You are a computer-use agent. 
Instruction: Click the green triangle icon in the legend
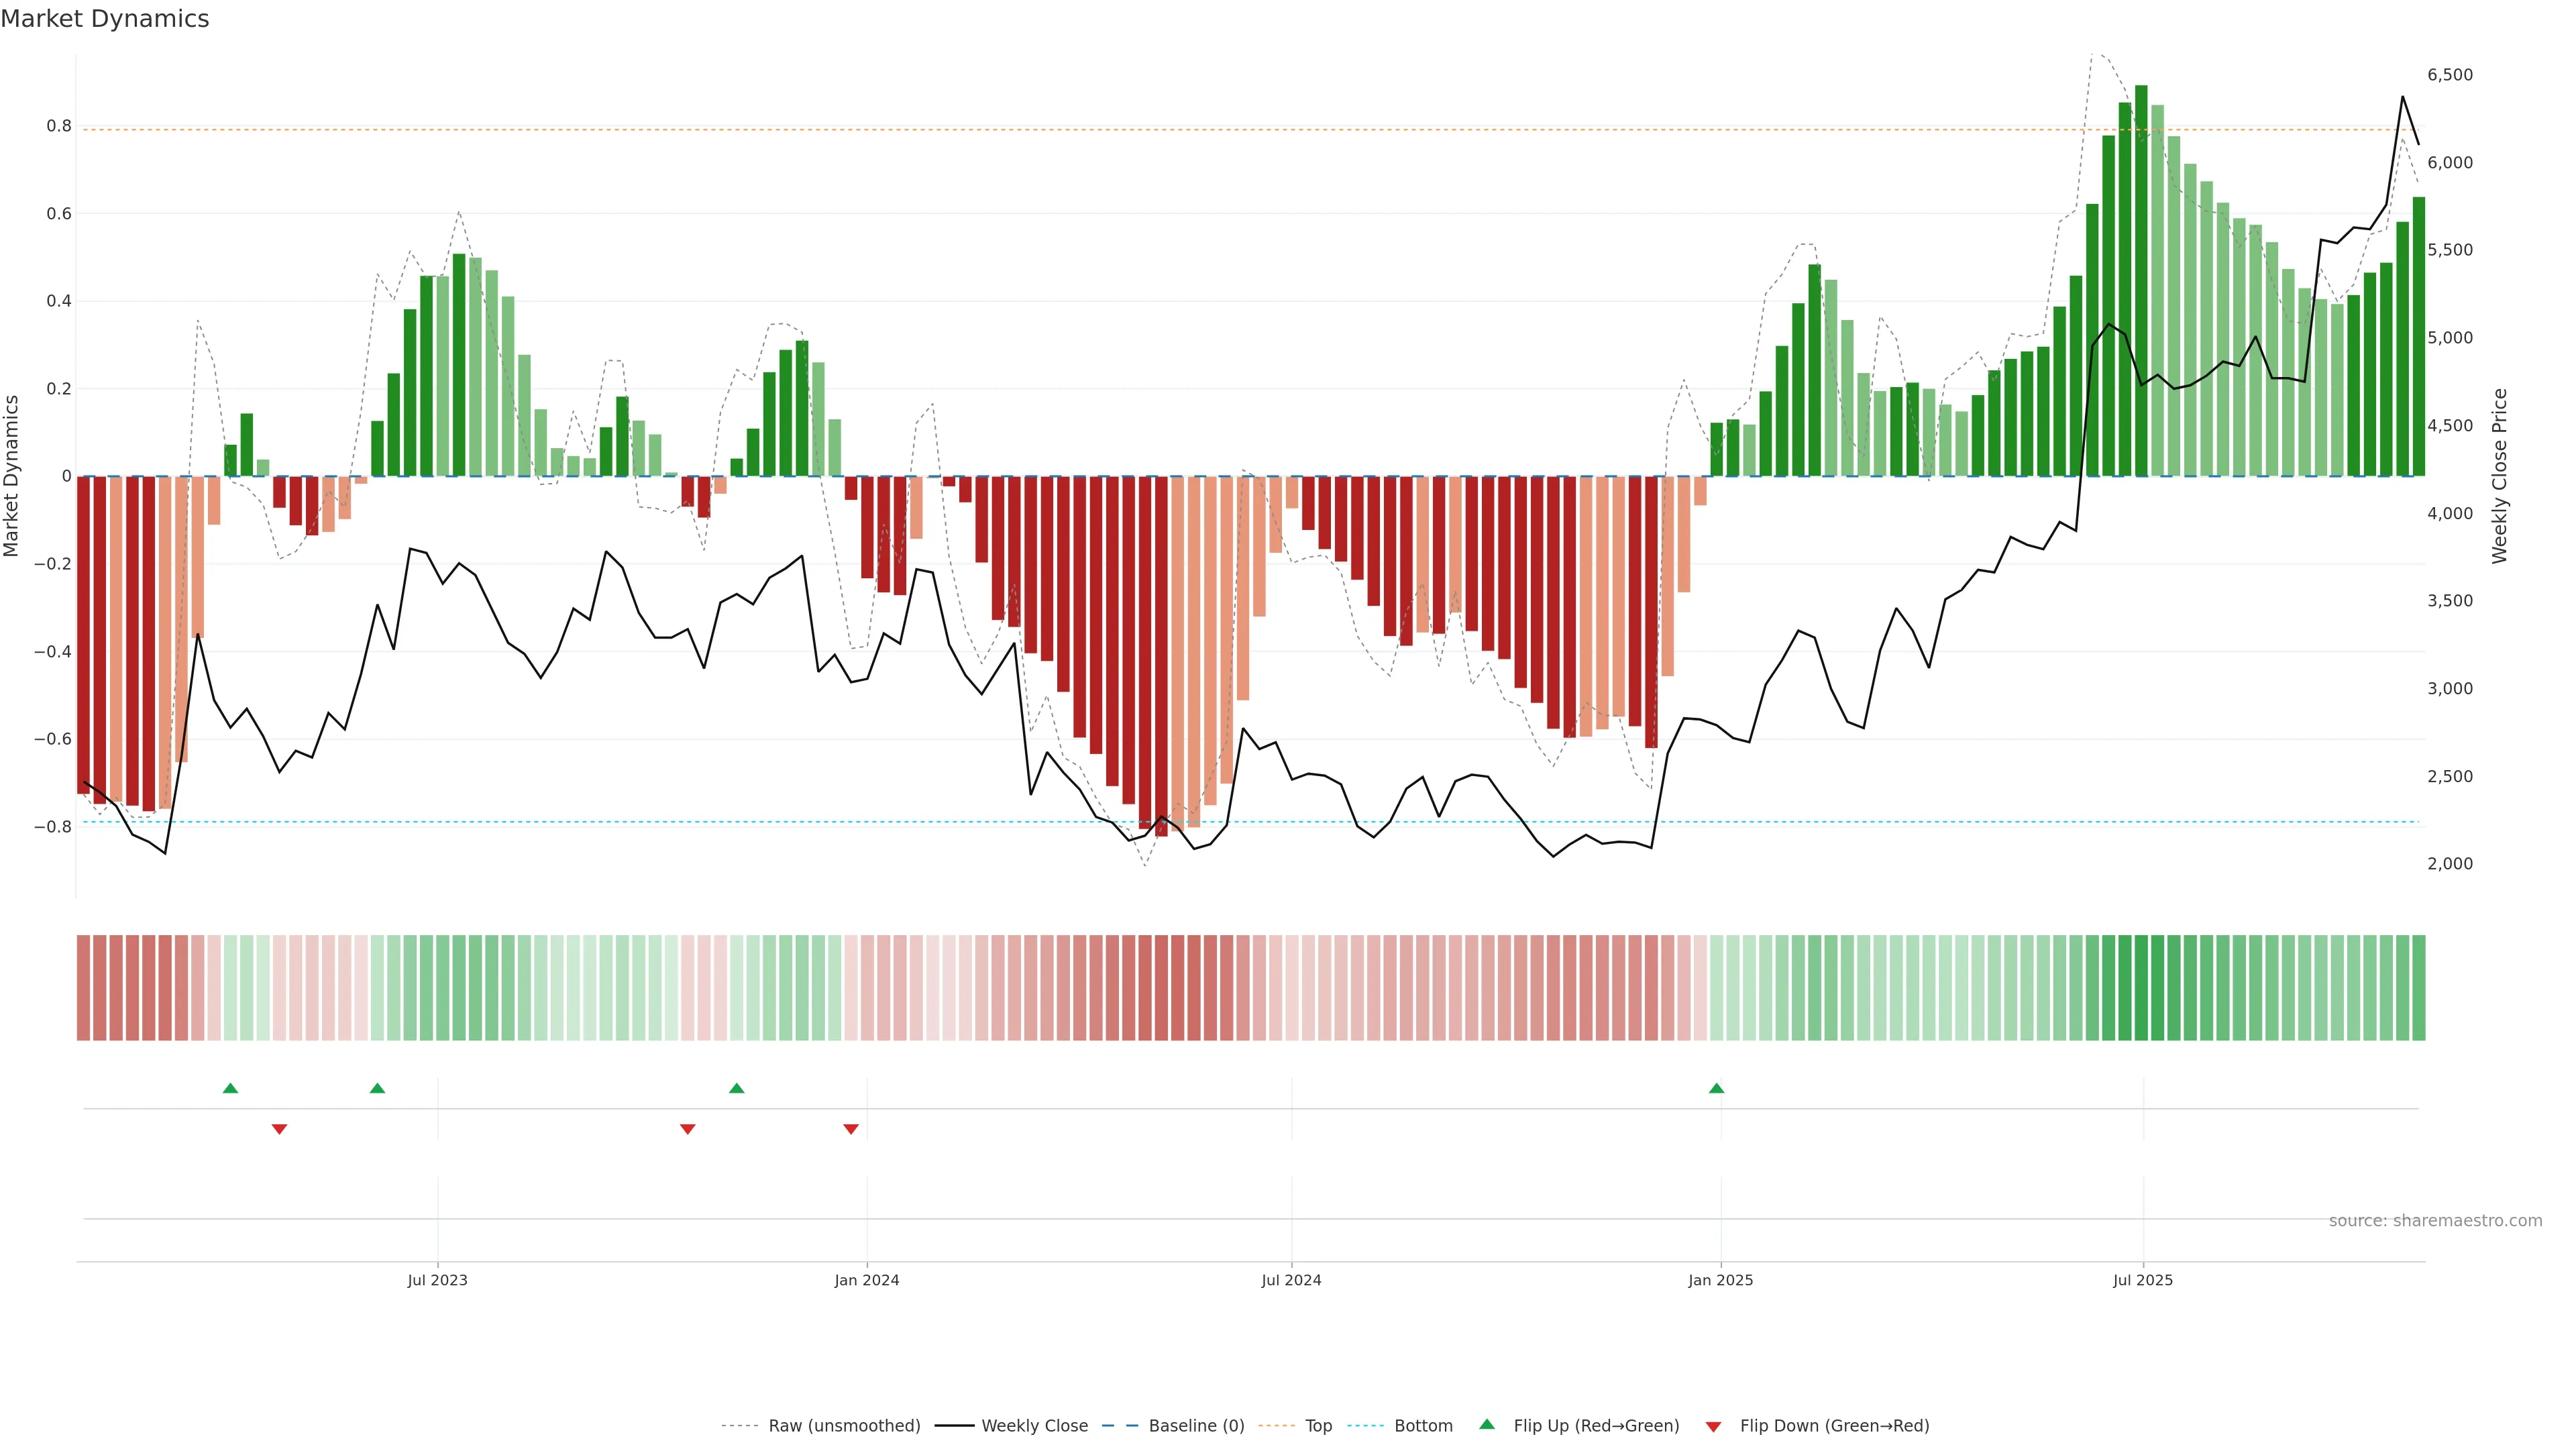coord(1487,1425)
